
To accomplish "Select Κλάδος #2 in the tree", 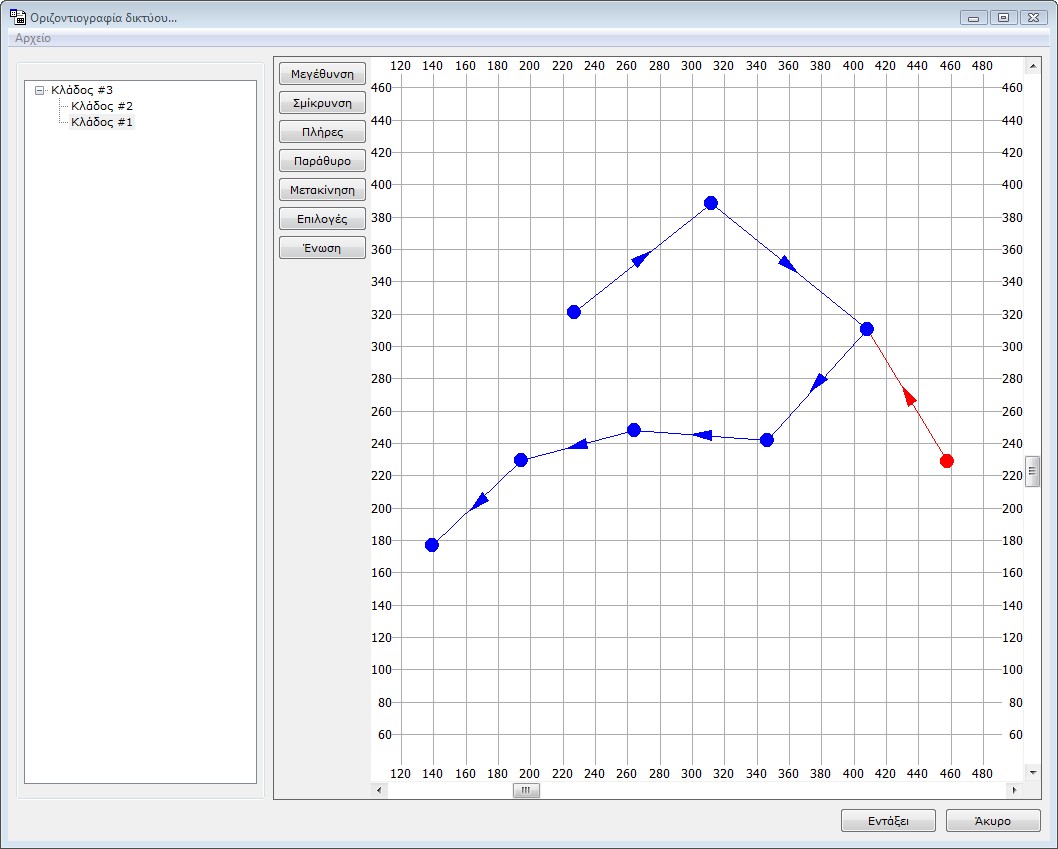I will 102,106.
